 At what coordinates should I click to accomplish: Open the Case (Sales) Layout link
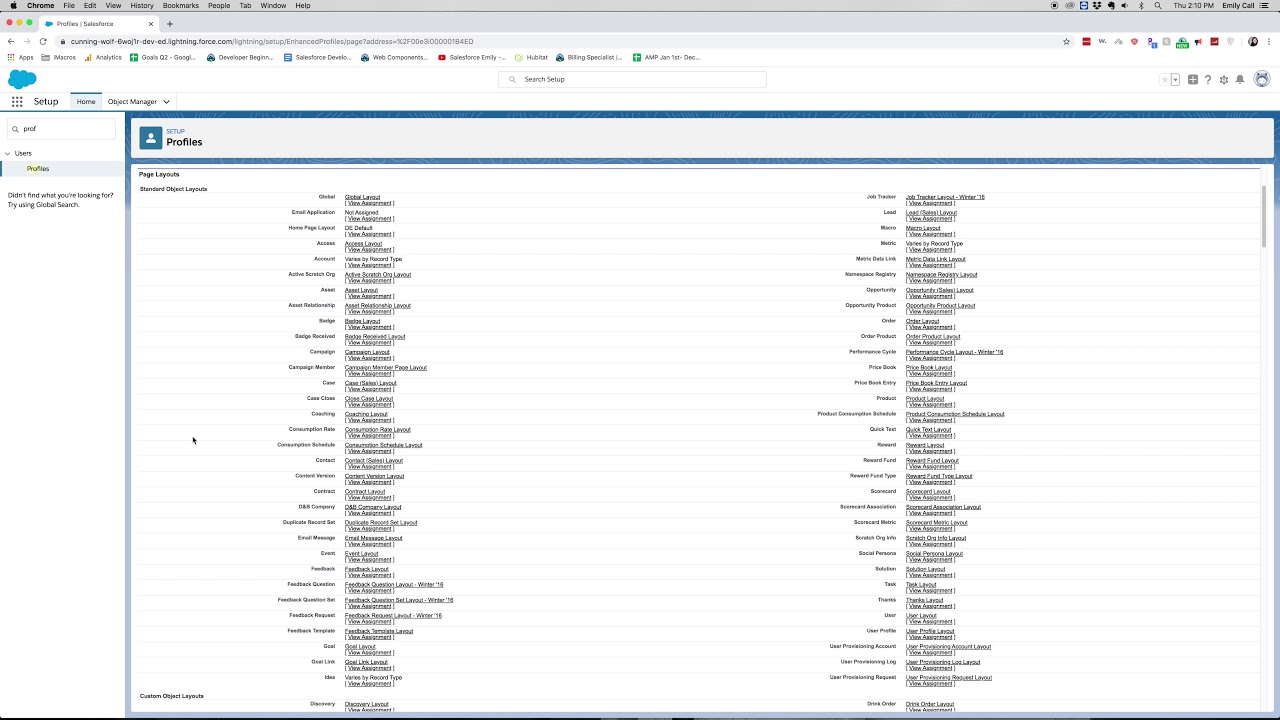coord(370,383)
